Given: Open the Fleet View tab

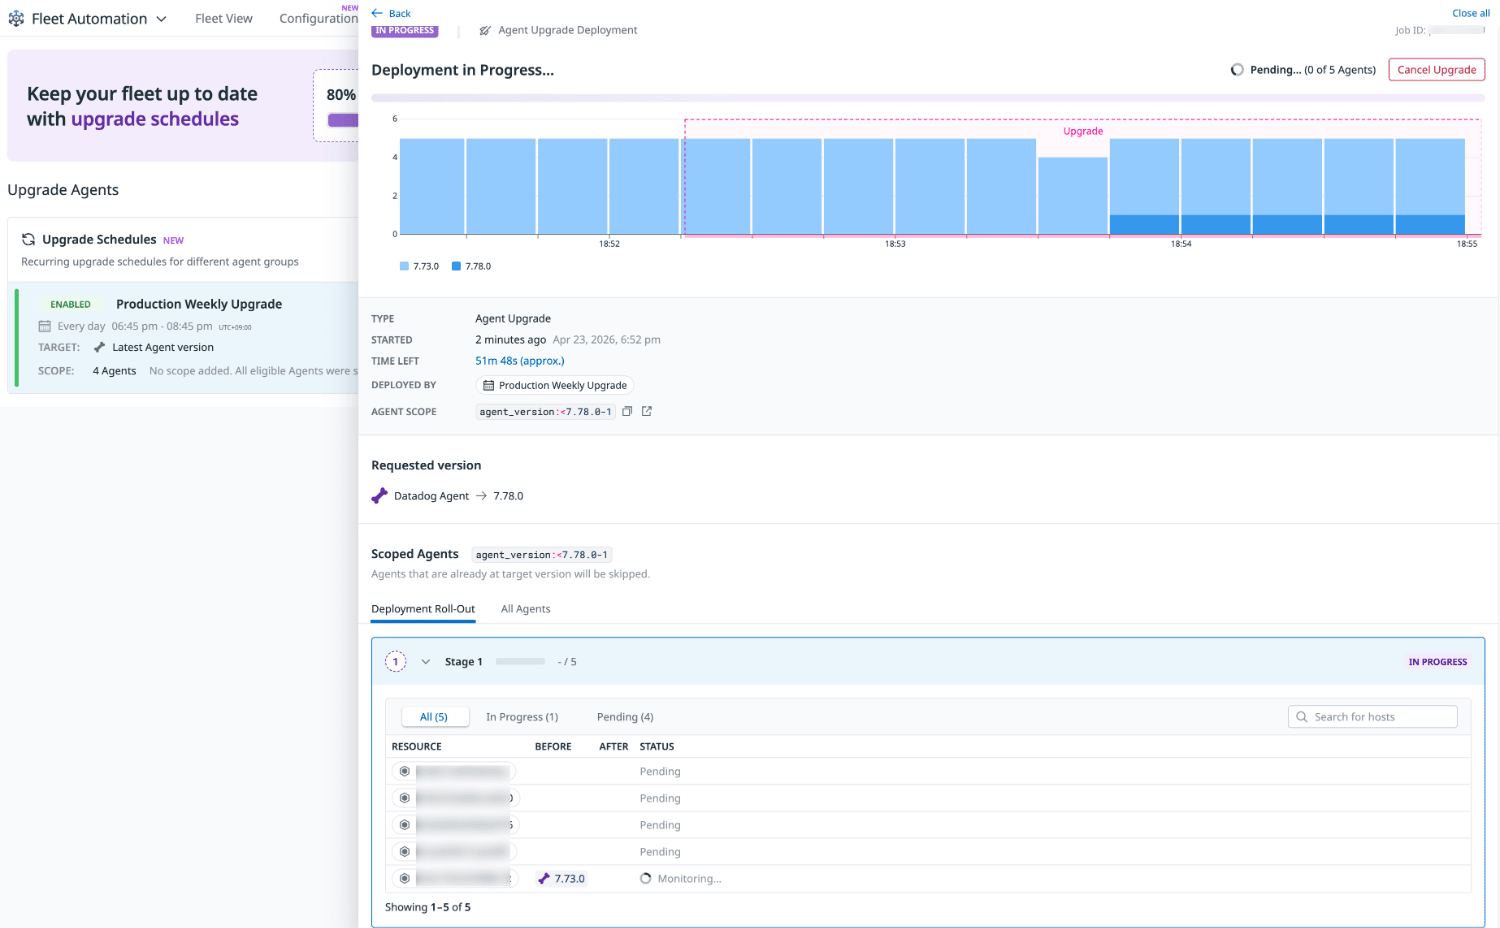Looking at the screenshot, I should 223,19.
